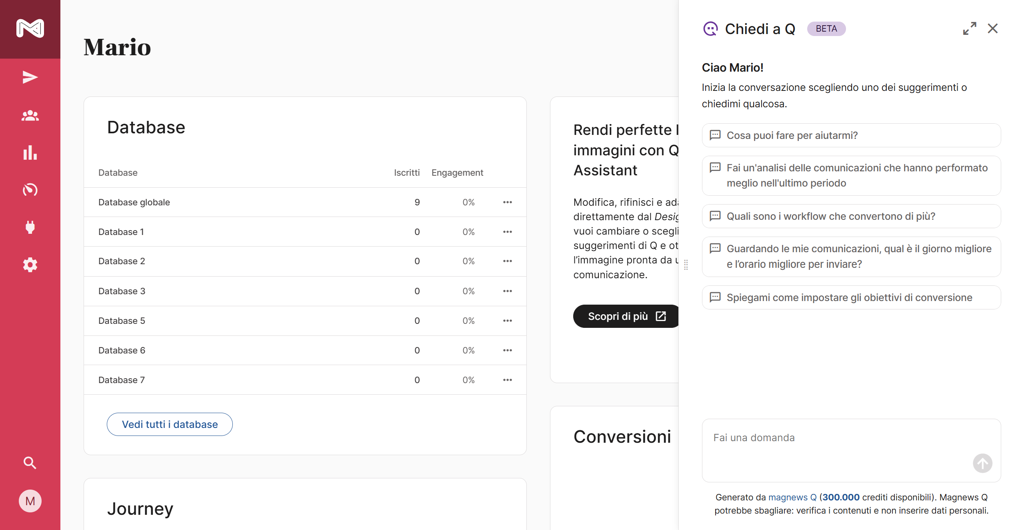Open the magnews Q link
Viewport: 1024px width, 530px height.
(x=792, y=497)
